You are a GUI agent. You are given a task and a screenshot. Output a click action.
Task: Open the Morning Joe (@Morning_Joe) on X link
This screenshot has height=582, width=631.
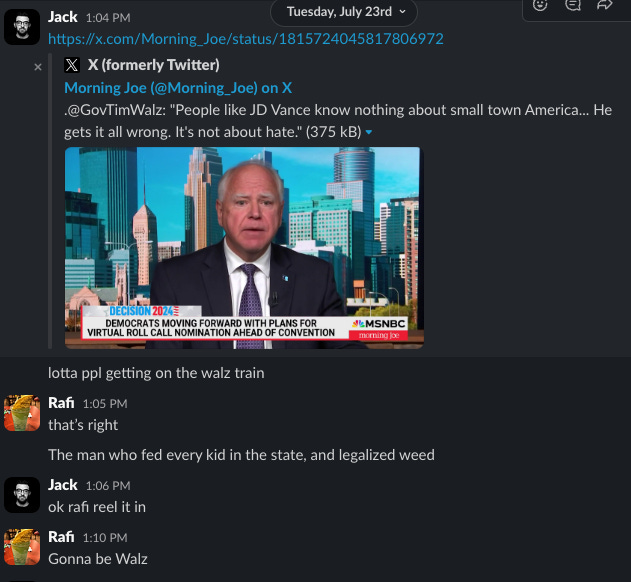tap(178, 88)
